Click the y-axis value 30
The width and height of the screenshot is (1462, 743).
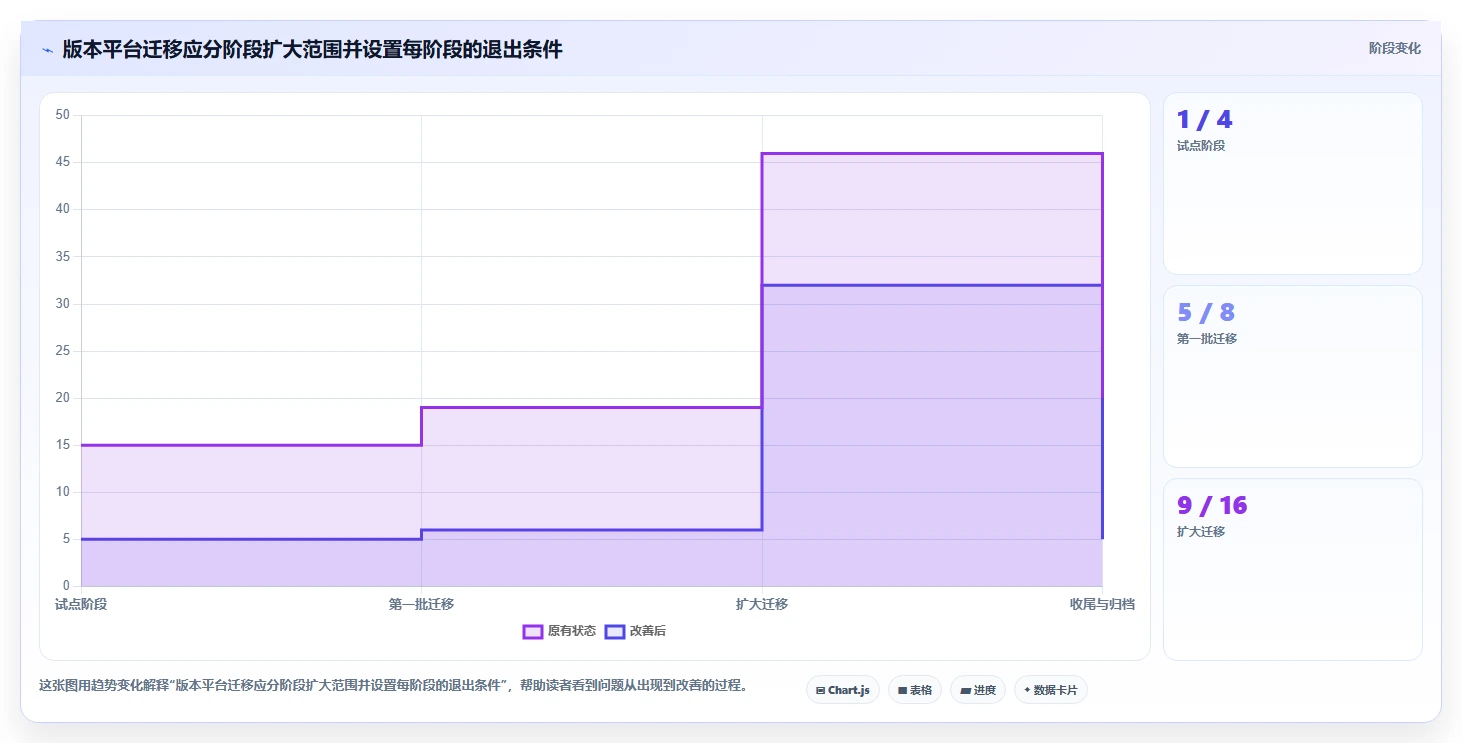coord(63,303)
